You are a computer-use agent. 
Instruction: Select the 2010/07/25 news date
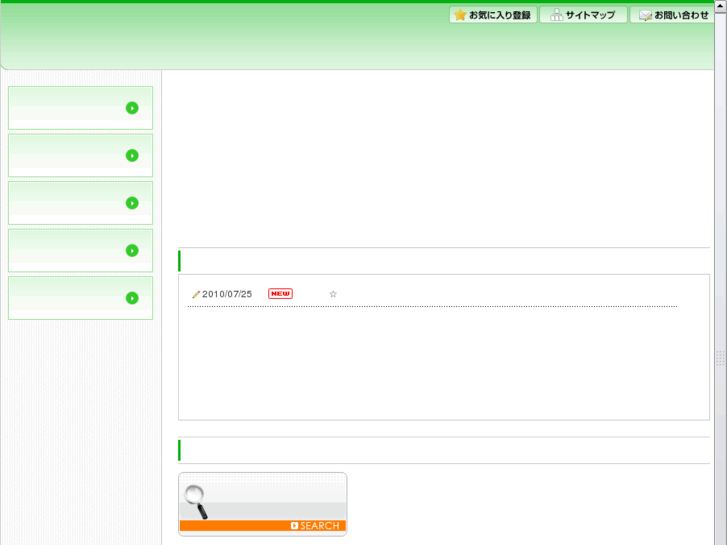227,294
